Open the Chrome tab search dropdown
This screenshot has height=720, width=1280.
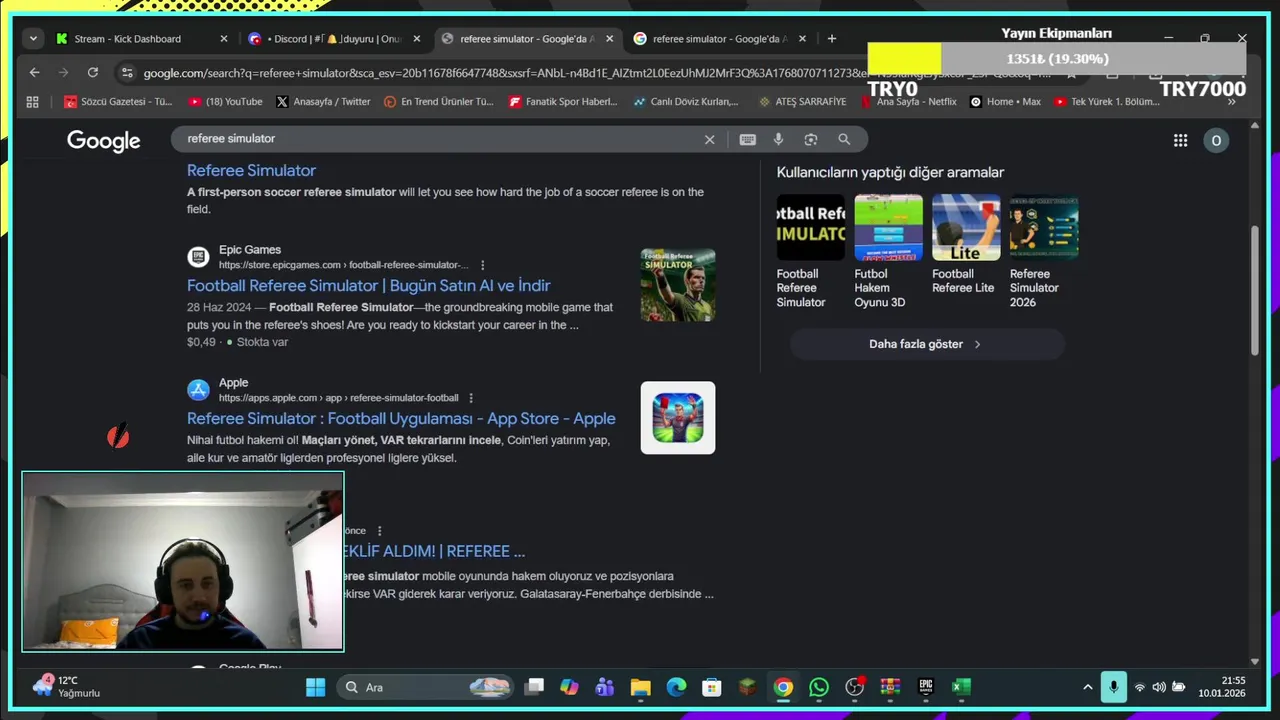34,39
